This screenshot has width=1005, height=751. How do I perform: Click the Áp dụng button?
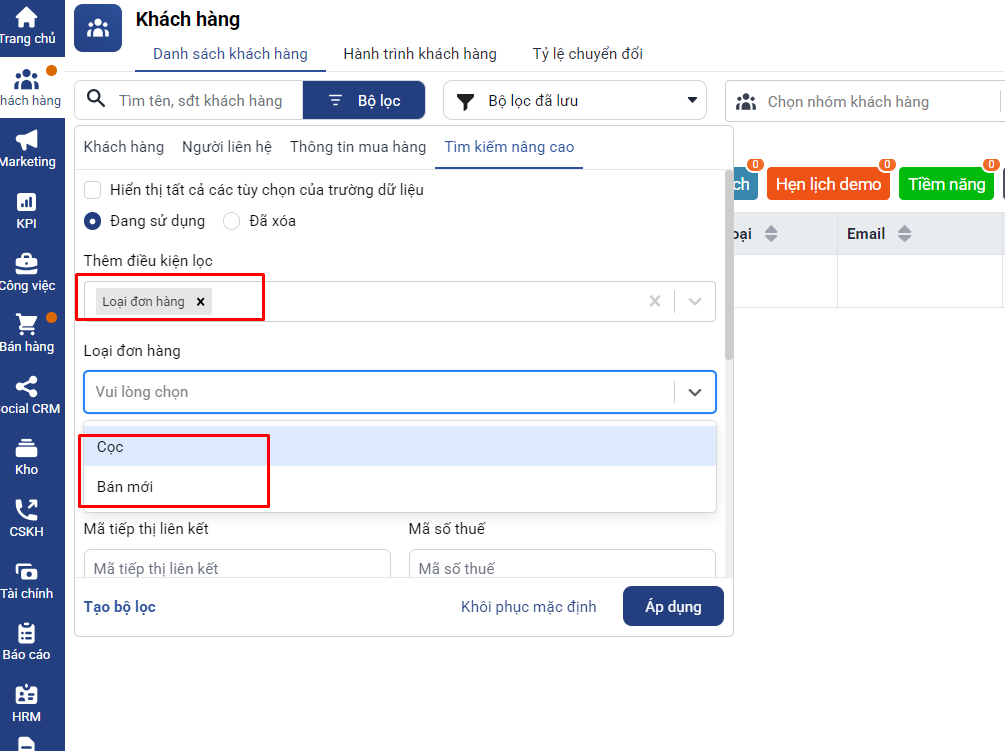(x=673, y=607)
